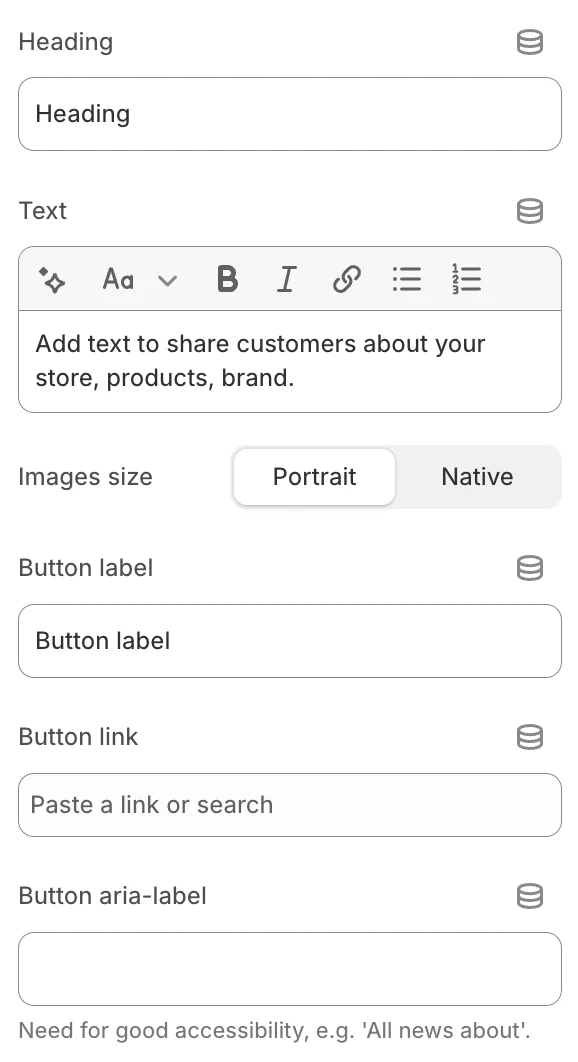
Task: Click the Heading text input field
Action: [290, 114]
